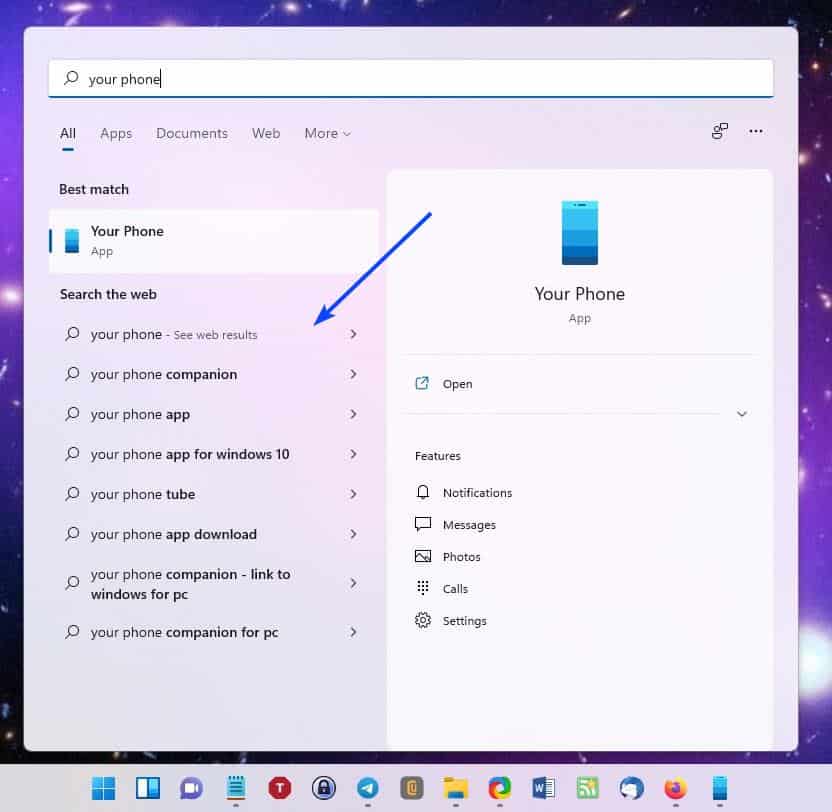Expand the chevron below Open in the preview pane
Viewport: 832px width, 812px height.
[x=742, y=414]
